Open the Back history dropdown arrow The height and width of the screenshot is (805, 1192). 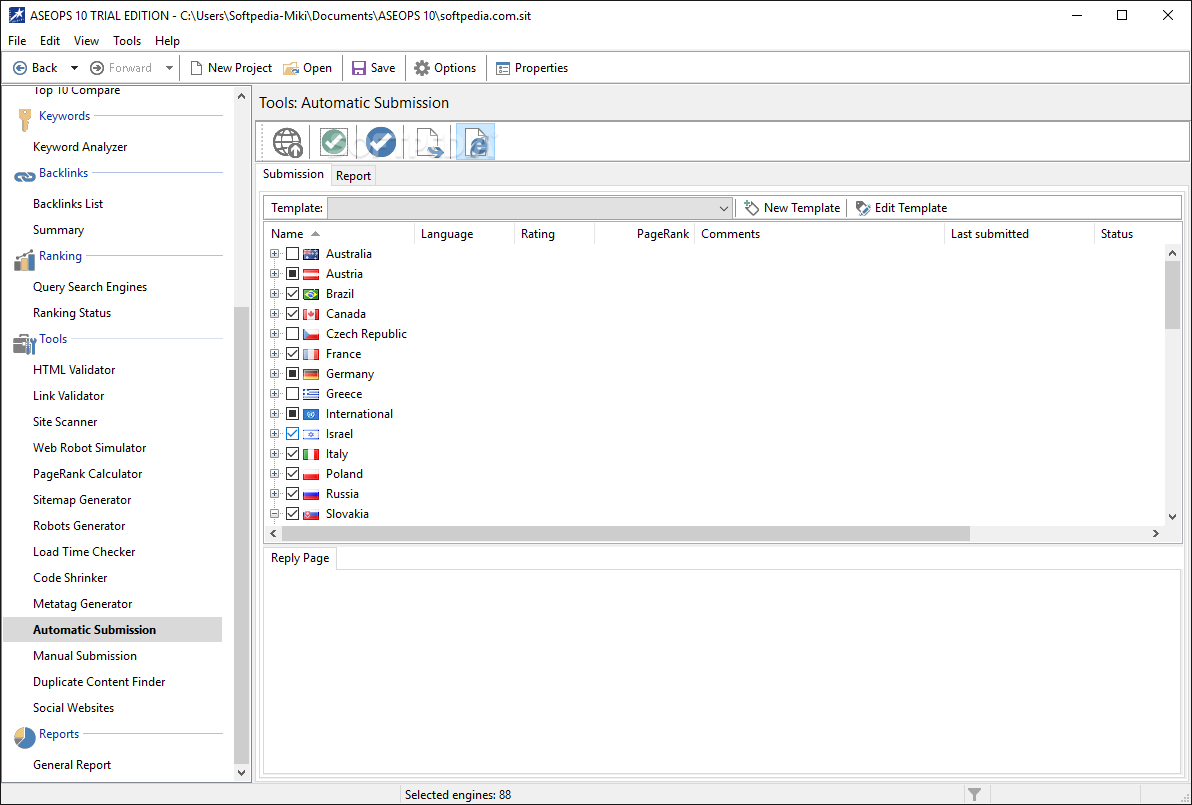(74, 68)
